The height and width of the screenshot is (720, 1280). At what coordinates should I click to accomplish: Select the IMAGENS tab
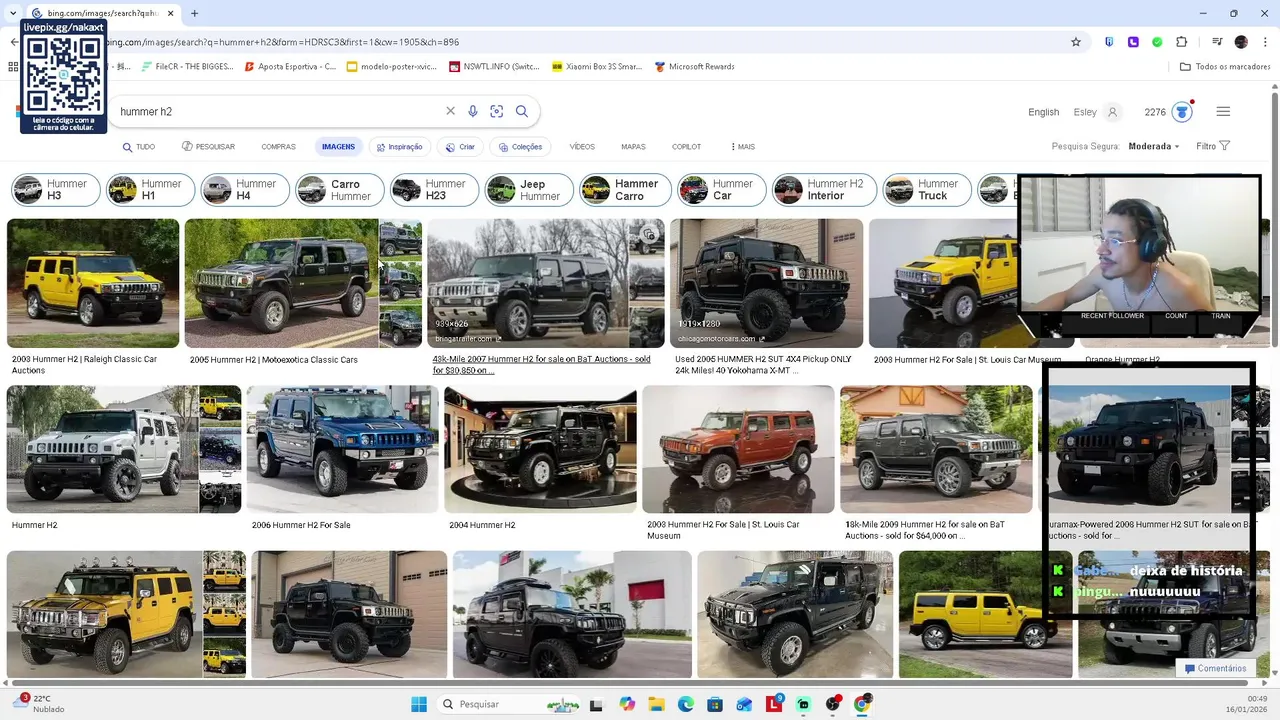tap(338, 147)
